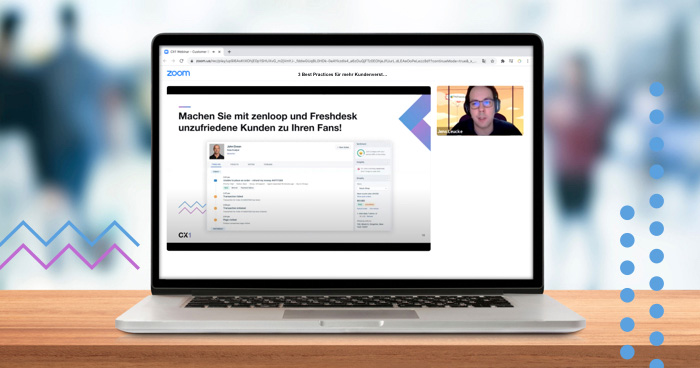Click the lock icon beside zoom.us
The image size is (700, 368).
coord(192,61)
